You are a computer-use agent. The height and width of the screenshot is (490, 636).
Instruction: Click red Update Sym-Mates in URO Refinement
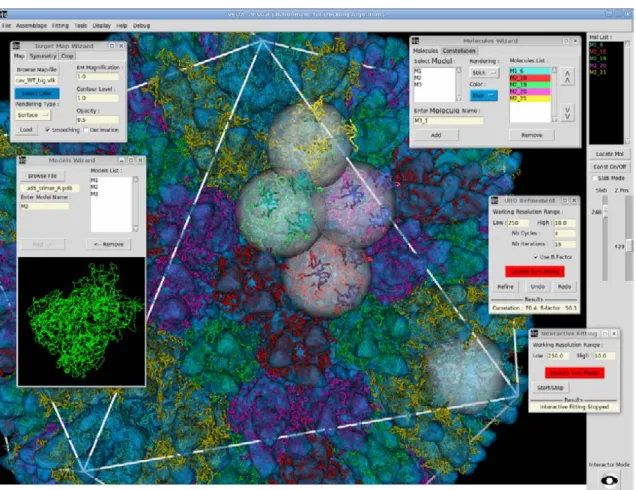(535, 271)
